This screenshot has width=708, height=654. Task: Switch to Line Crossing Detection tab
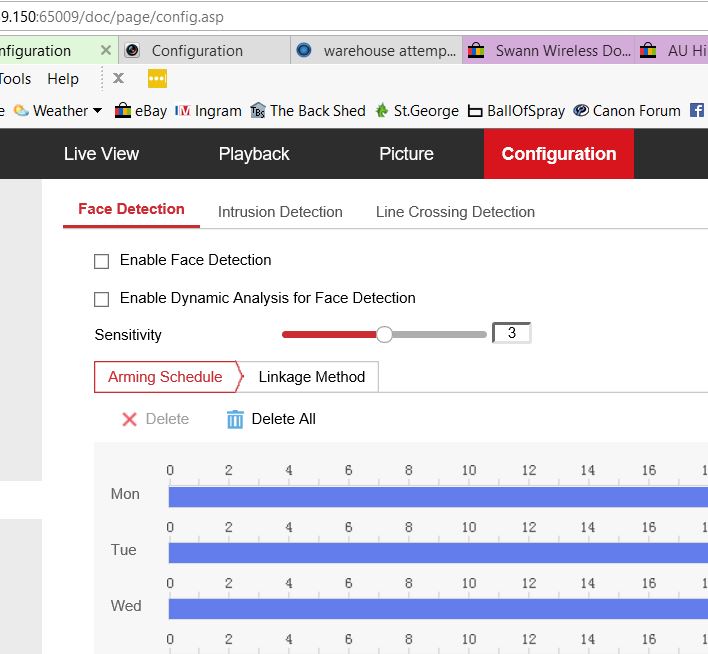point(455,212)
